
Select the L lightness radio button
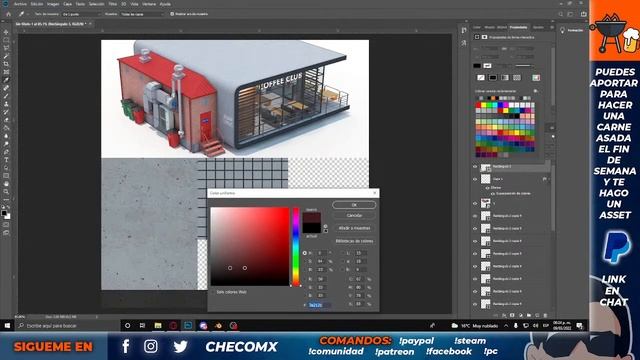[343, 253]
